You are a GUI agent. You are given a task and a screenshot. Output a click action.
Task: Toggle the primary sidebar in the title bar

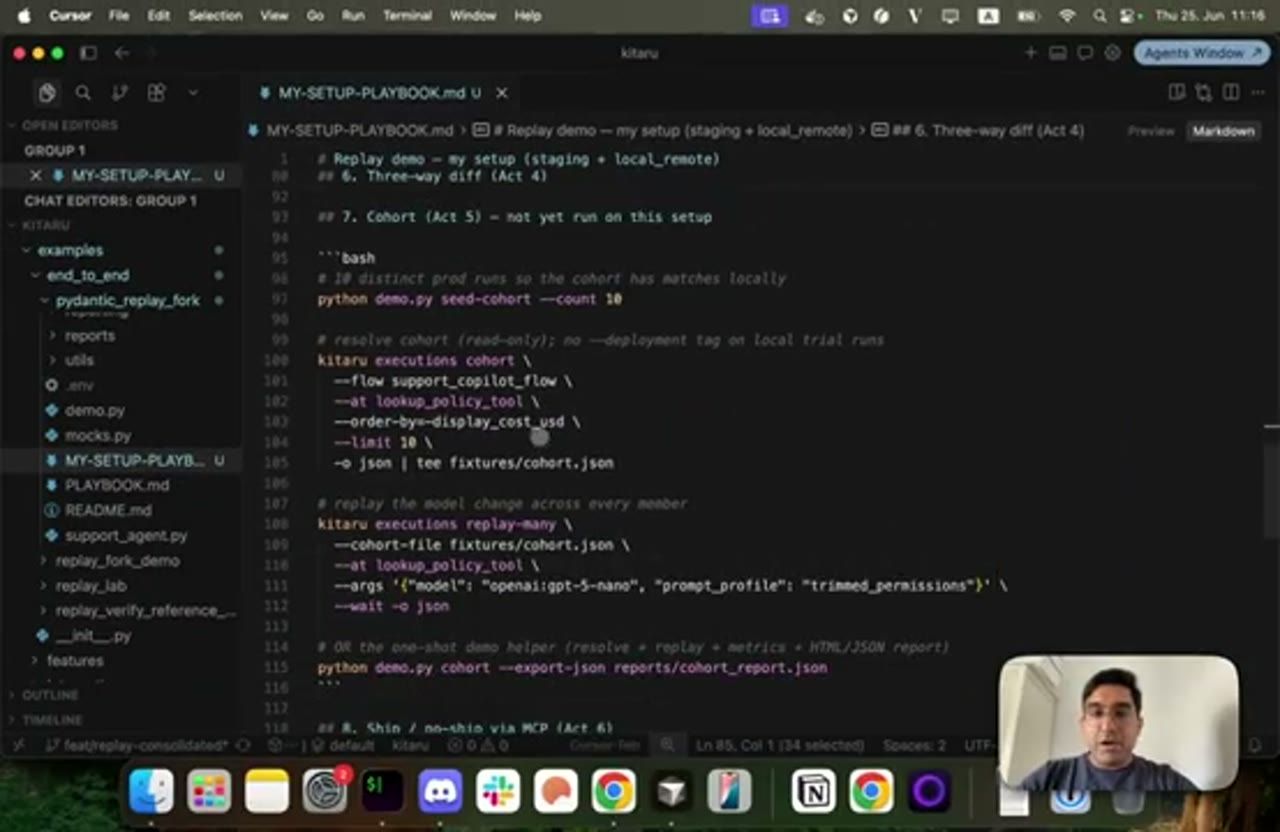point(88,53)
